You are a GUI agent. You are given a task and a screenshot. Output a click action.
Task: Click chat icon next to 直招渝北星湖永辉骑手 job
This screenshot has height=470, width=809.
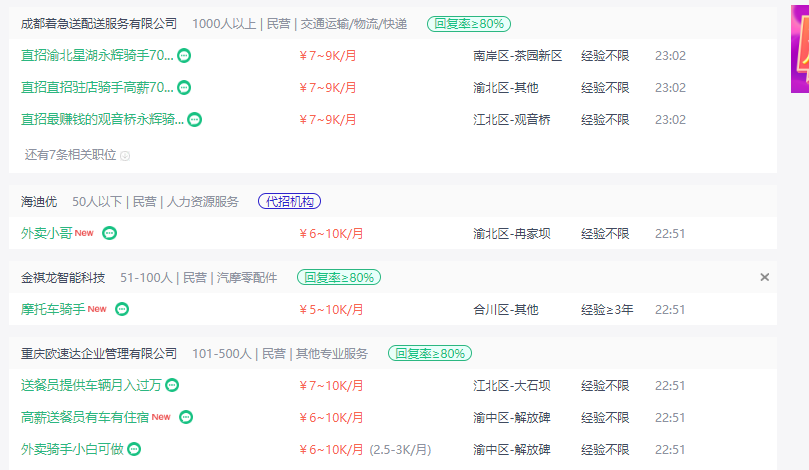[185, 56]
